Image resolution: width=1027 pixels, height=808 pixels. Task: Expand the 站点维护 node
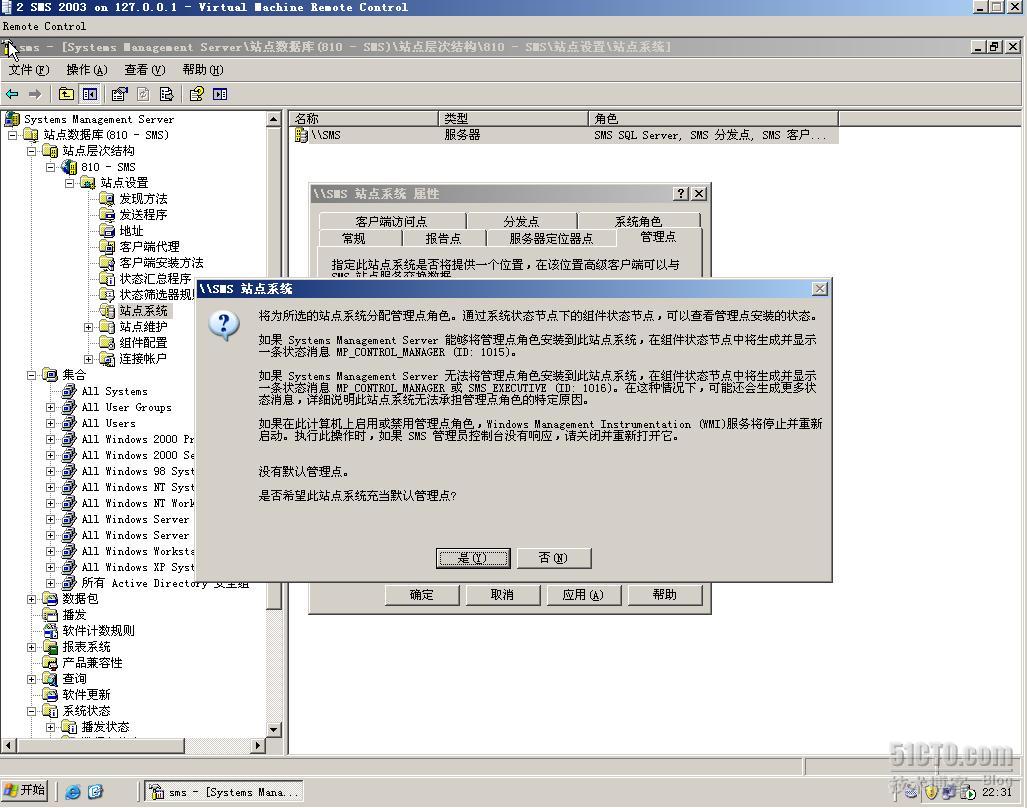[x=88, y=327]
